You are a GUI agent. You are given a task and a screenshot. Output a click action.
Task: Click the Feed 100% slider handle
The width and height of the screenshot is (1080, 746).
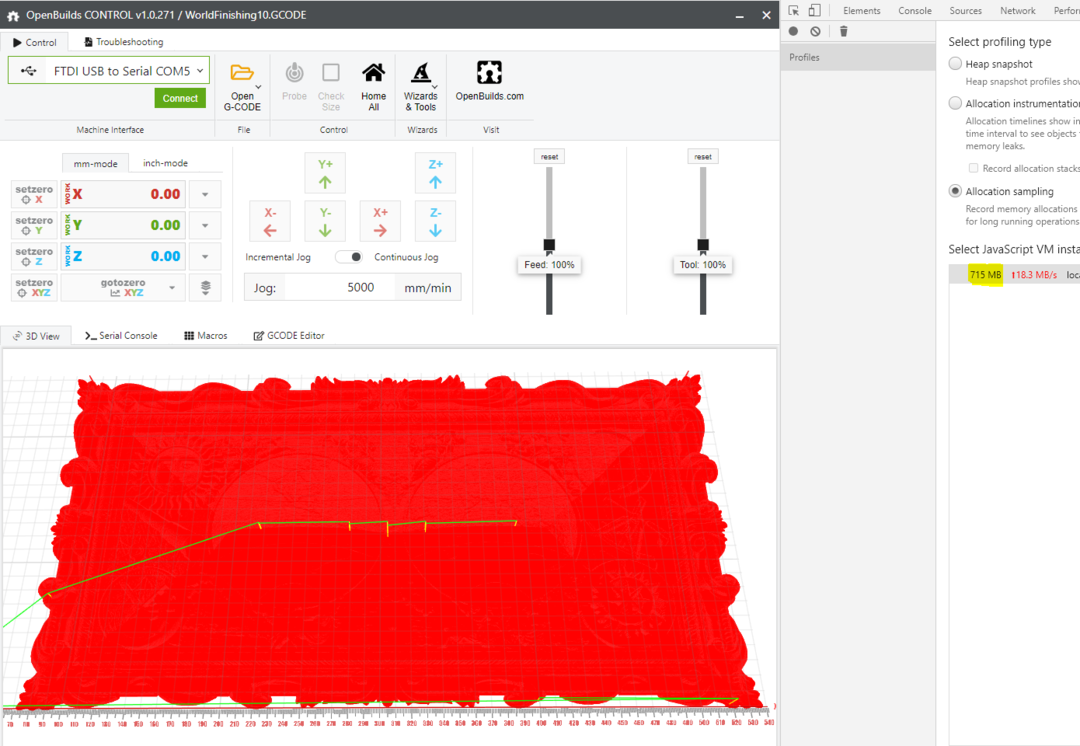pos(549,245)
